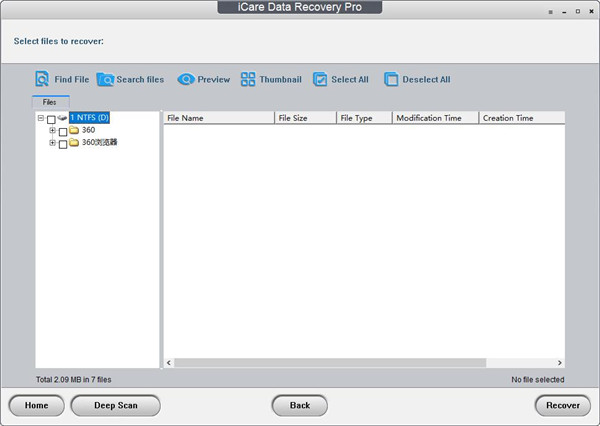
Task: Click the Preview eye icon
Action: 185,79
